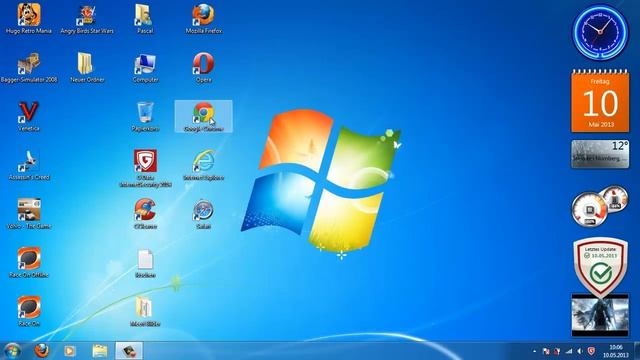Select the Race On Offline shortcut
Image resolution: width=640 pixels, height=360 pixels.
(x=29, y=262)
